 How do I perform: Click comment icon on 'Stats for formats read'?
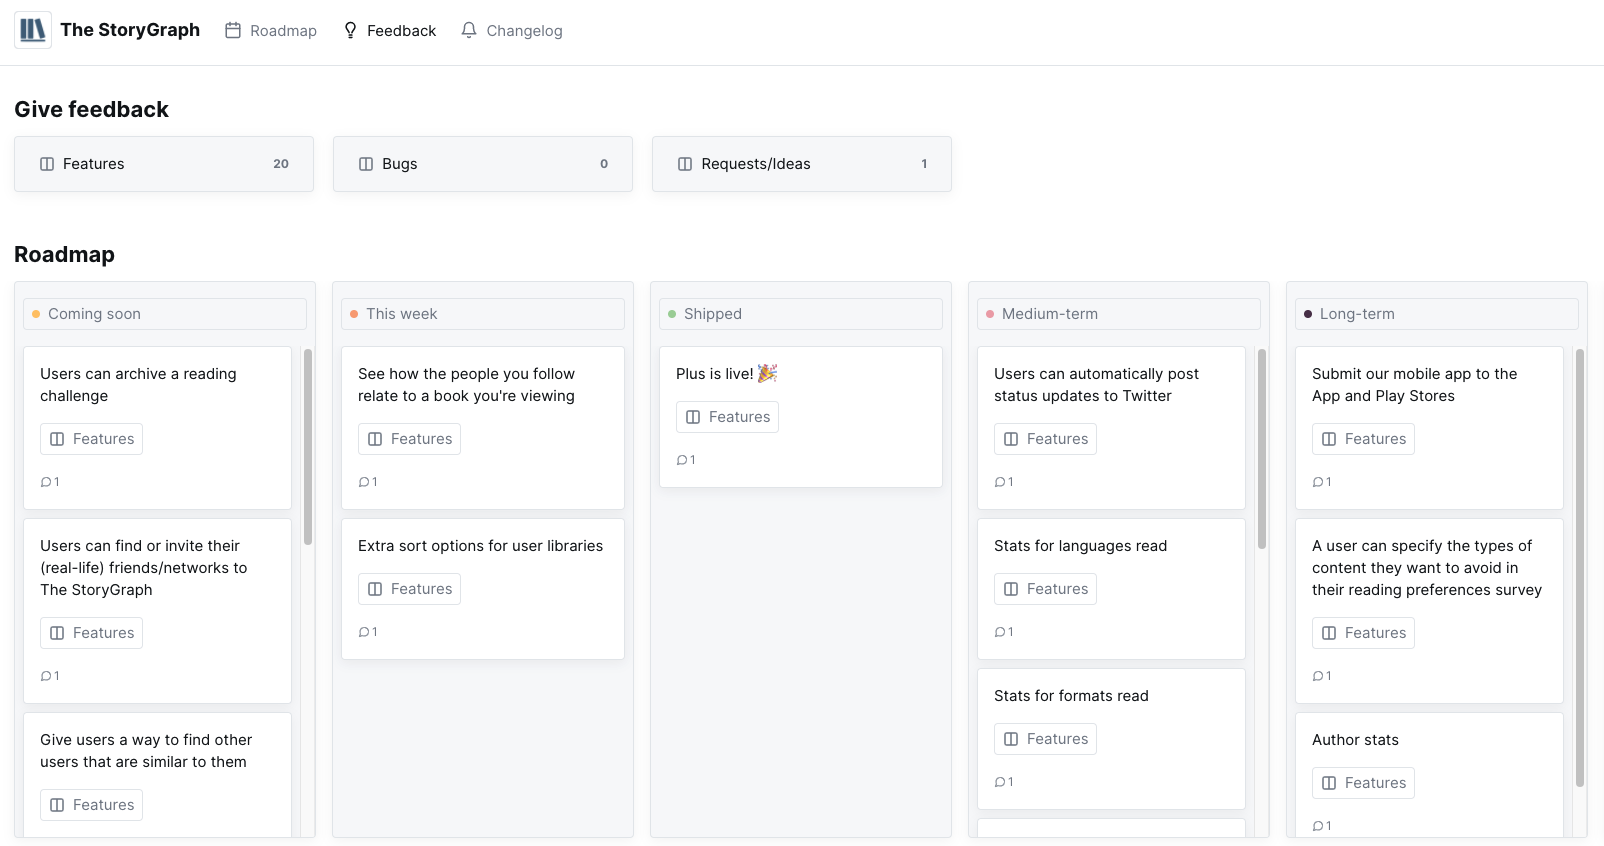(x=1000, y=782)
